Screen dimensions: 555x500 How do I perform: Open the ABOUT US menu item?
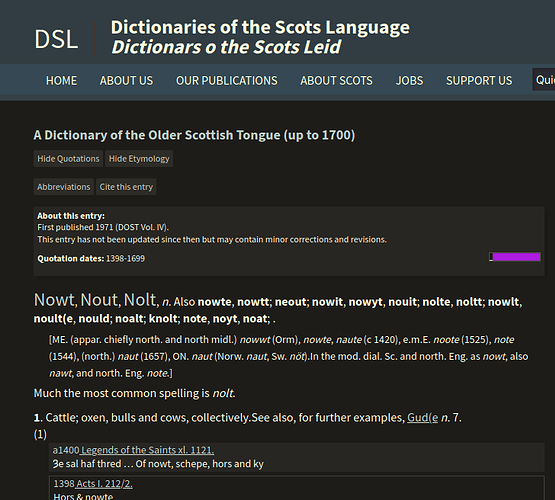[126, 81]
